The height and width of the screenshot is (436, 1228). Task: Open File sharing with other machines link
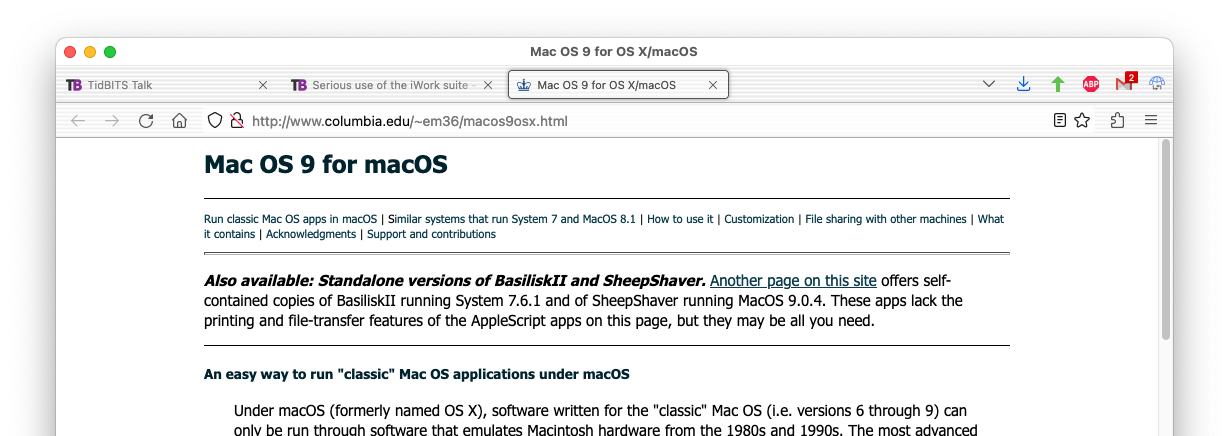pyautogui.click(x=886, y=219)
